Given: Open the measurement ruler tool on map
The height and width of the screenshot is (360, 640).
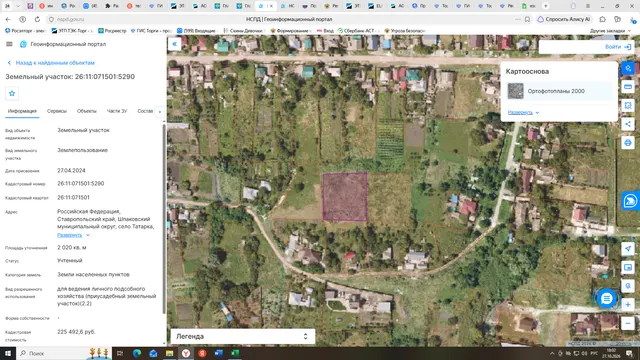Looking at the screenshot, I should point(628,87).
